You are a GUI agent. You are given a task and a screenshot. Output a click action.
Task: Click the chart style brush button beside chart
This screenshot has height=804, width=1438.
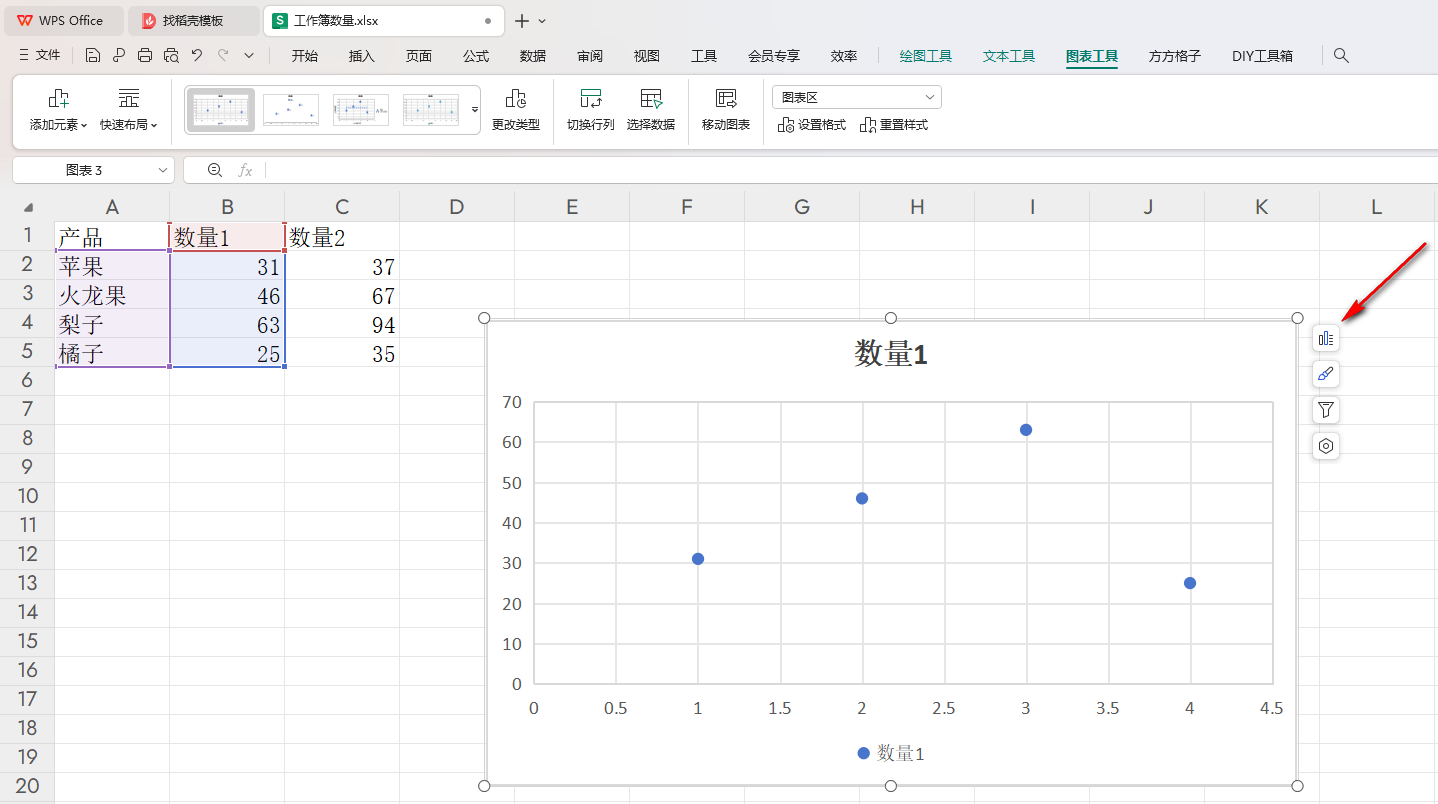coord(1326,374)
